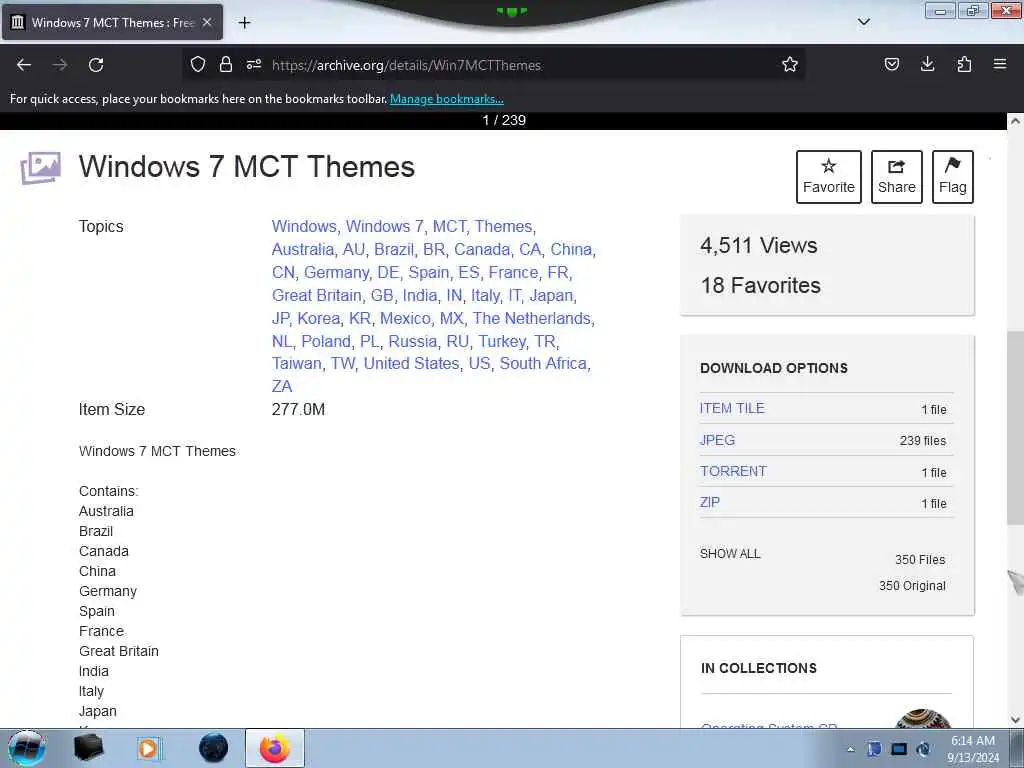Image resolution: width=1024 pixels, height=768 pixels.
Task: Open the Korea topic link
Action: click(319, 318)
